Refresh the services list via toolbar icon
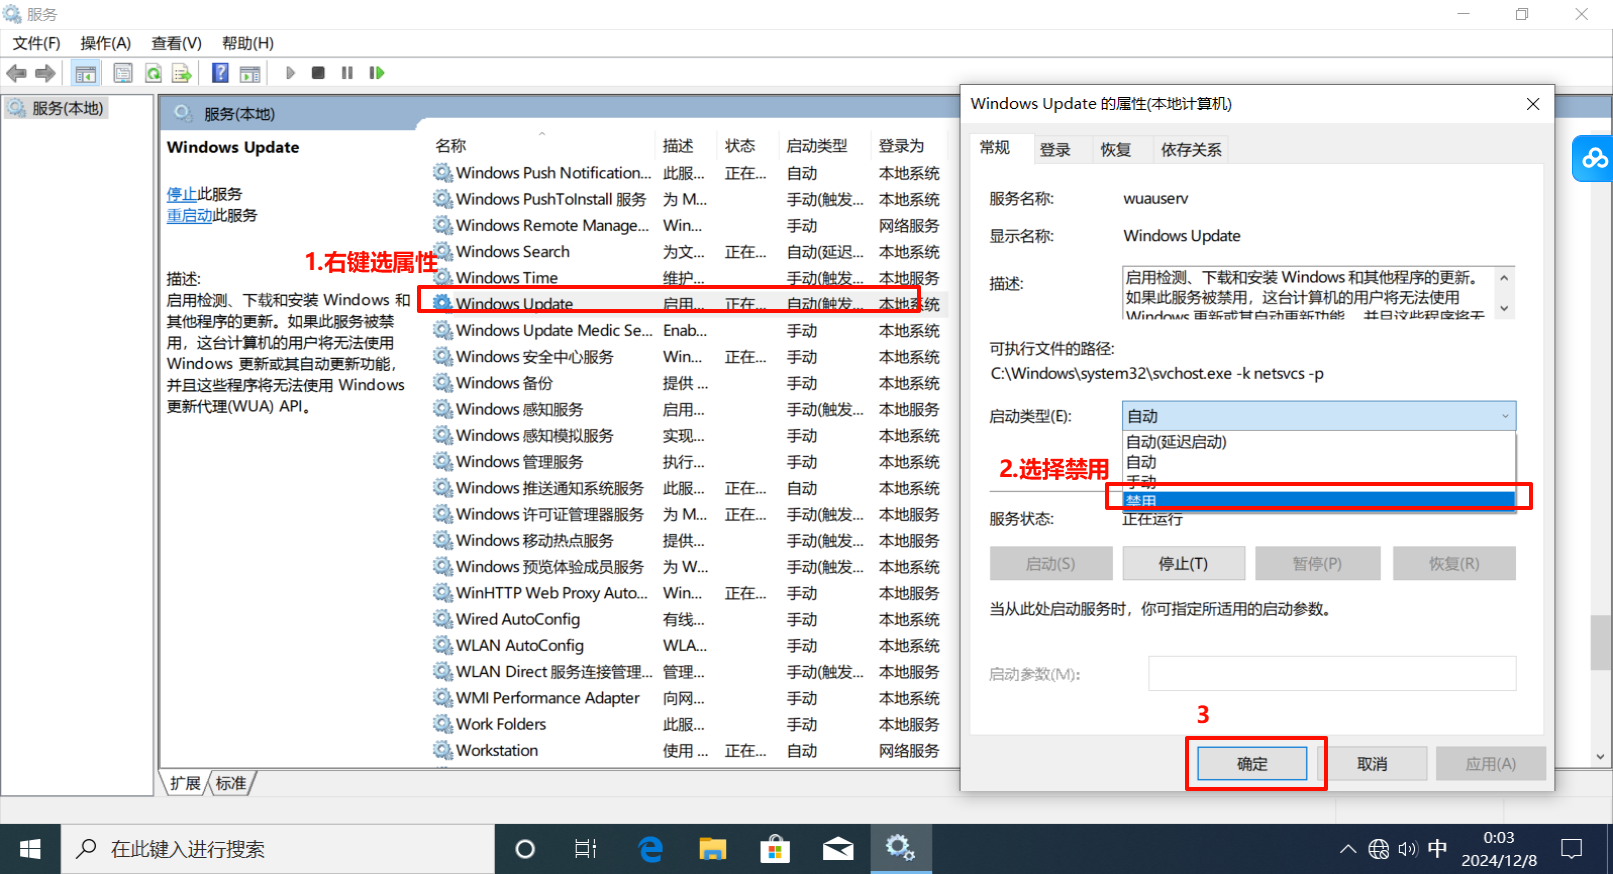 [x=153, y=73]
